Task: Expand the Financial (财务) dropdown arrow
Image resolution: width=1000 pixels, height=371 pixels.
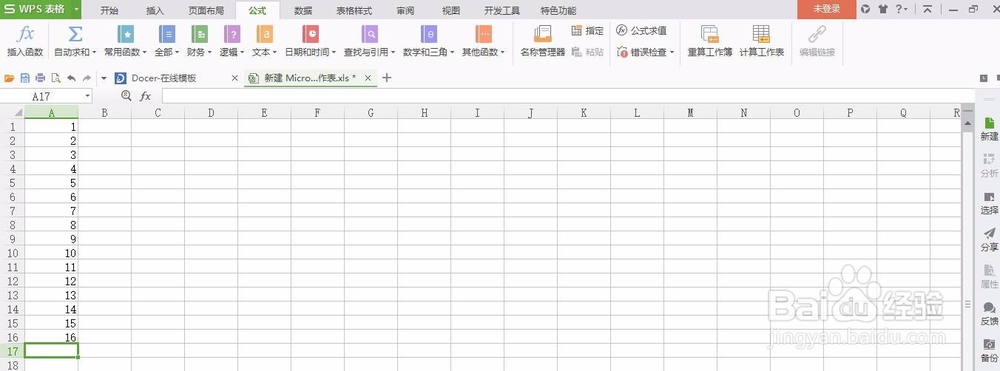Action: [210, 53]
